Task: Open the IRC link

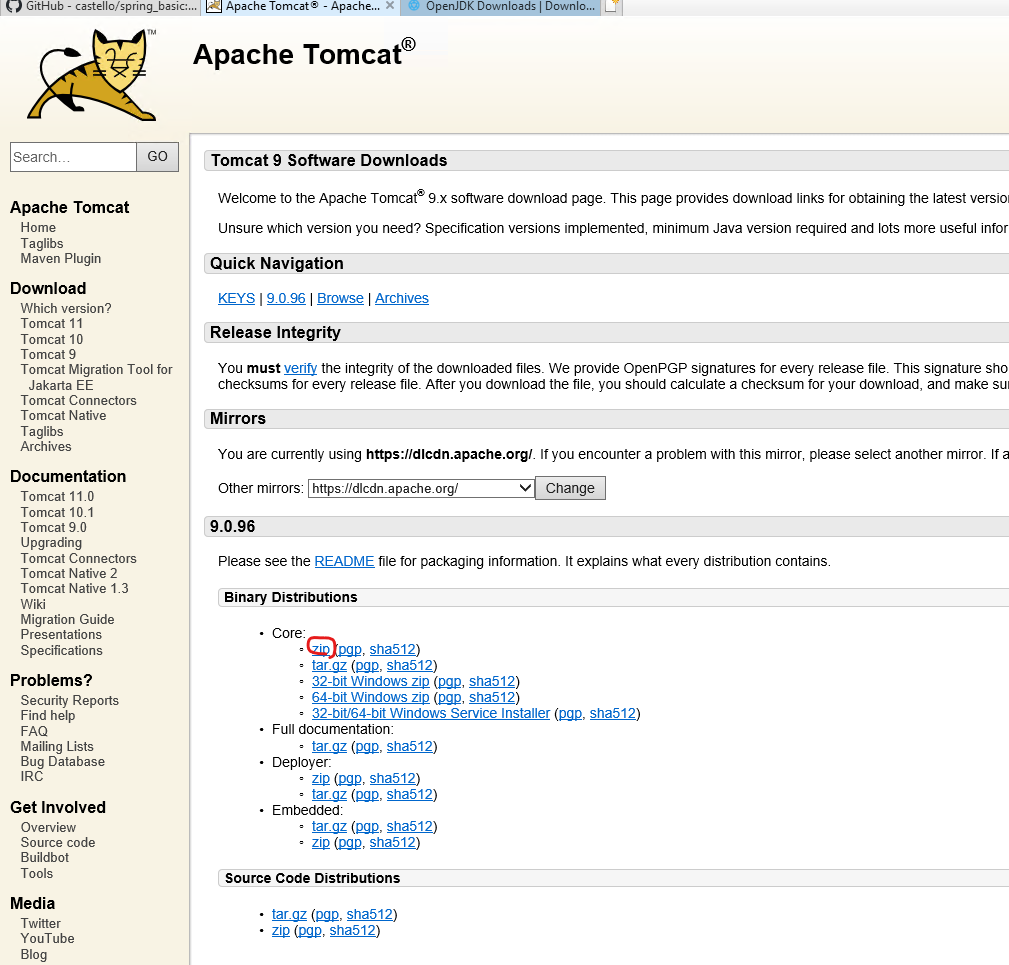Action: click(x=32, y=777)
